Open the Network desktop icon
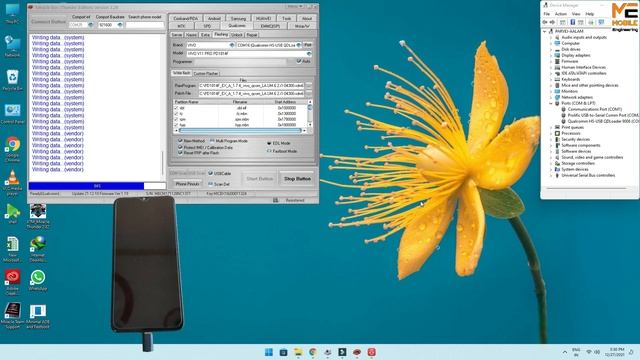This screenshot has height=360, width=640. 12,46
